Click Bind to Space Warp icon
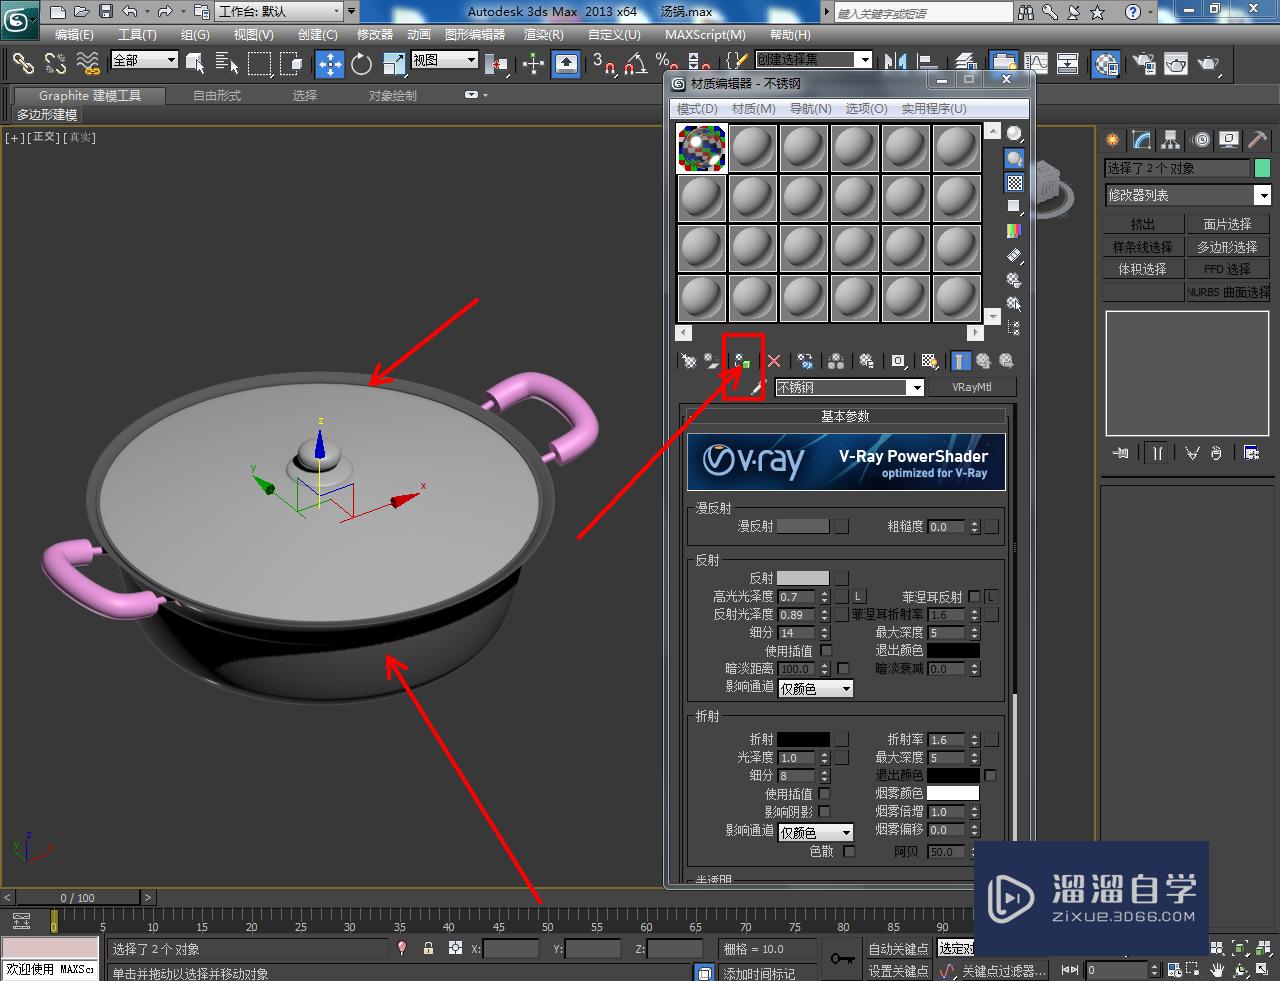1280x981 pixels. pos(89,64)
